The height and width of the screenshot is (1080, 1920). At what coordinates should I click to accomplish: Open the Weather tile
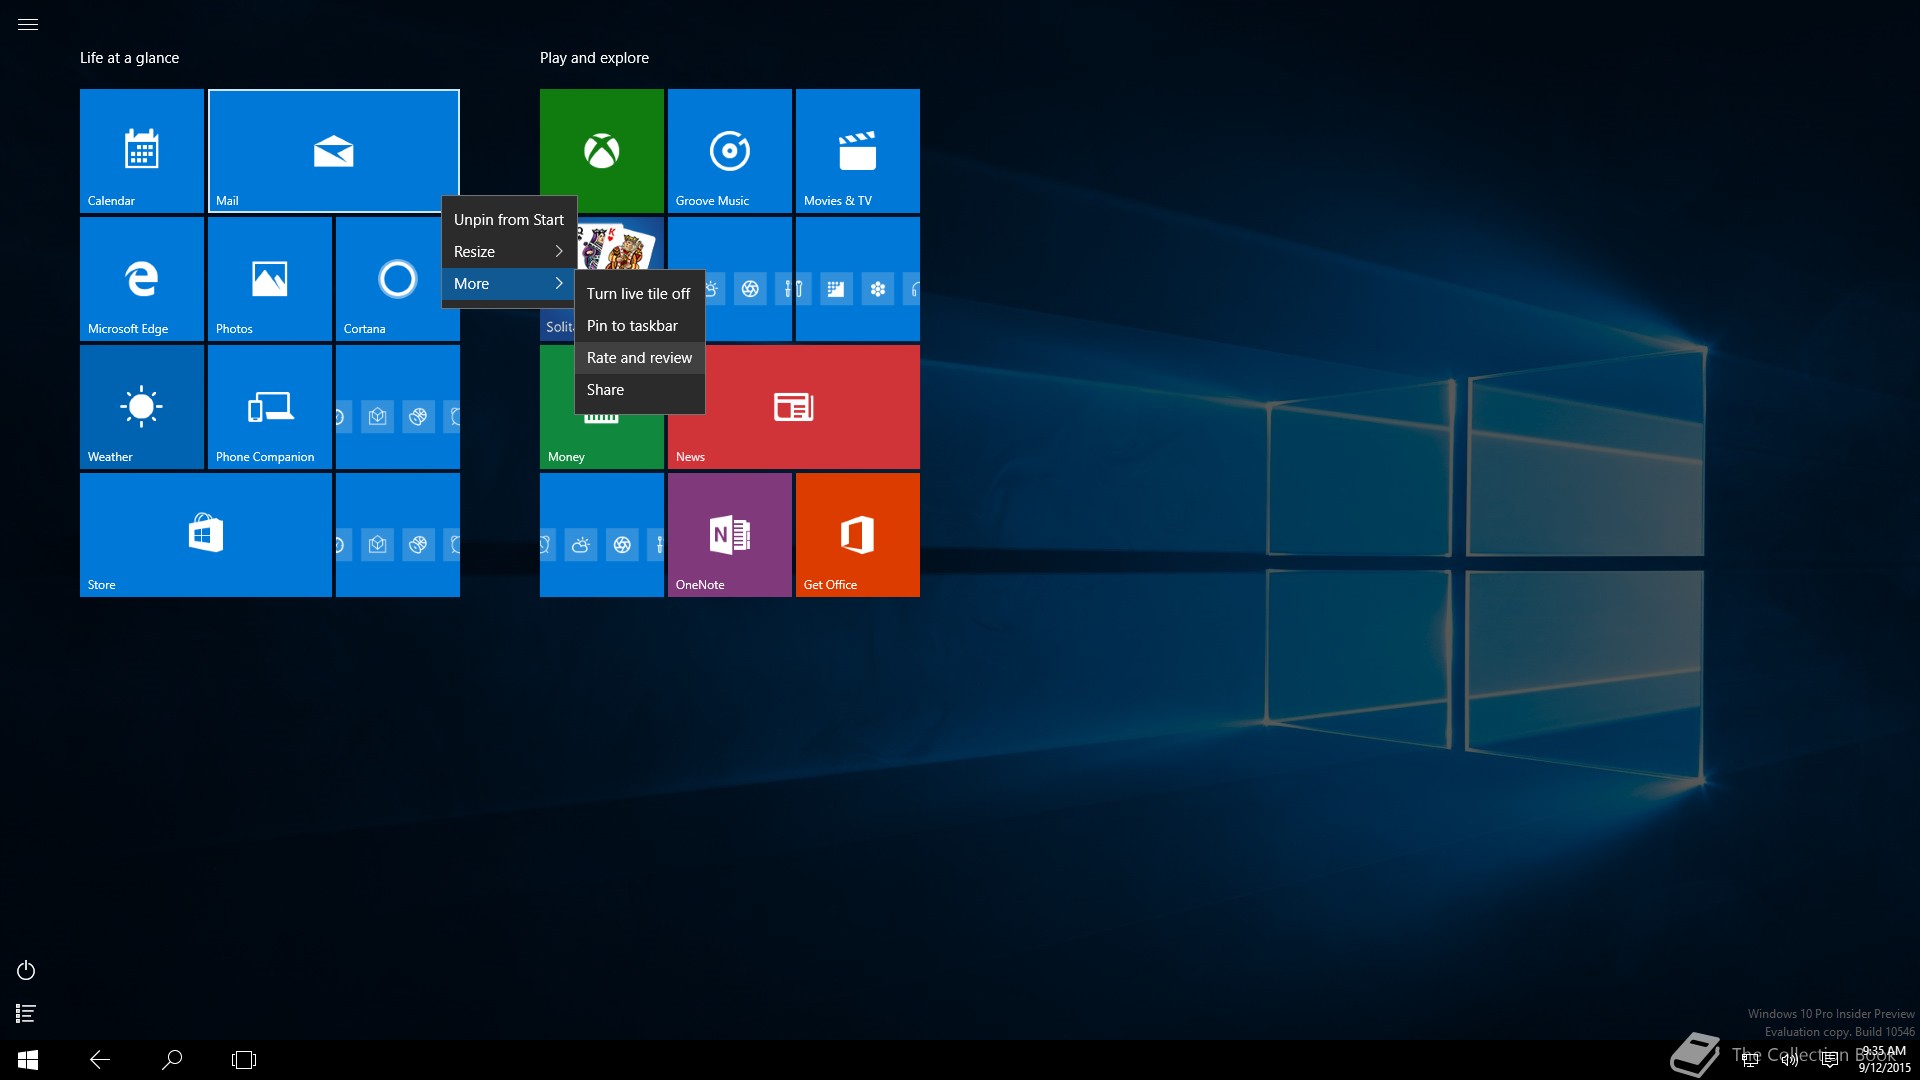pyautogui.click(x=142, y=407)
